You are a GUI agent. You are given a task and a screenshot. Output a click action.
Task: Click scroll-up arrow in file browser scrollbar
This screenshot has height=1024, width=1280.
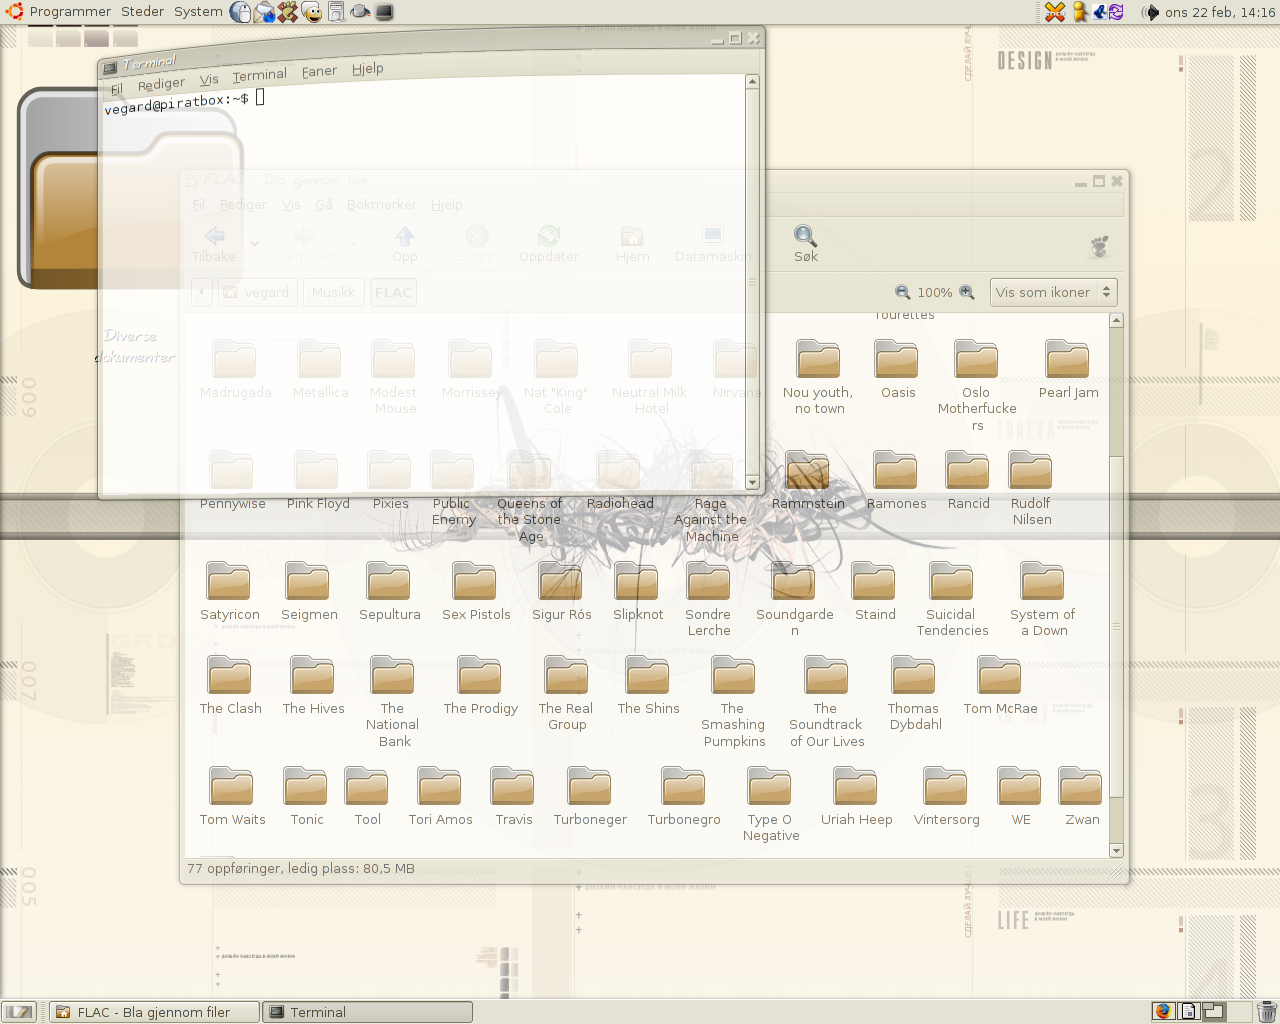[1116, 321]
